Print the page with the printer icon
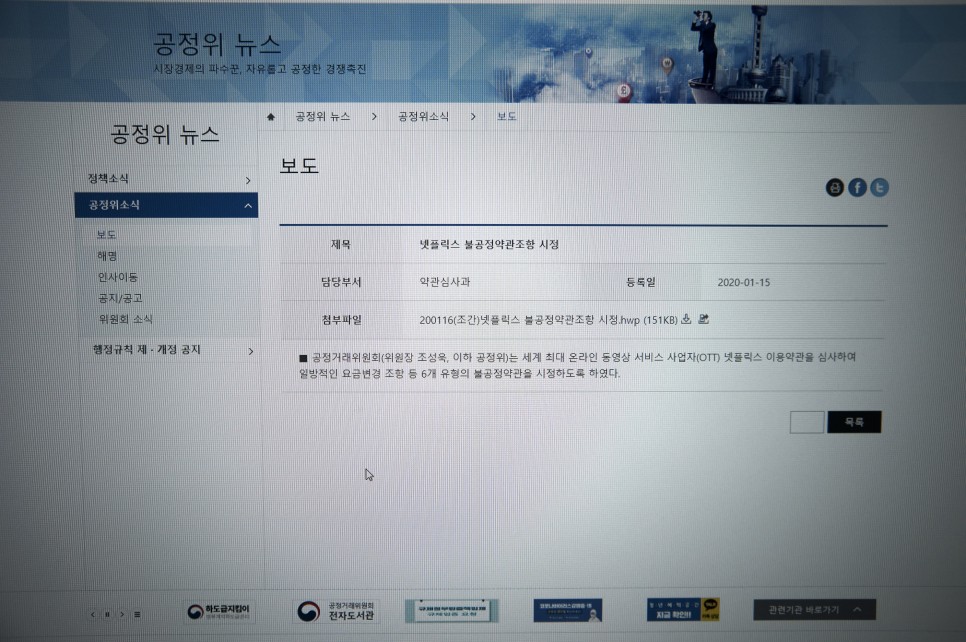 point(834,187)
